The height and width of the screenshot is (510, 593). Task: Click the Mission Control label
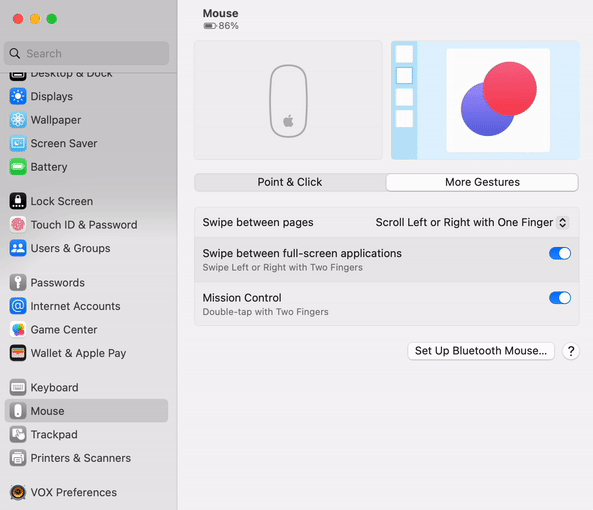point(242,298)
